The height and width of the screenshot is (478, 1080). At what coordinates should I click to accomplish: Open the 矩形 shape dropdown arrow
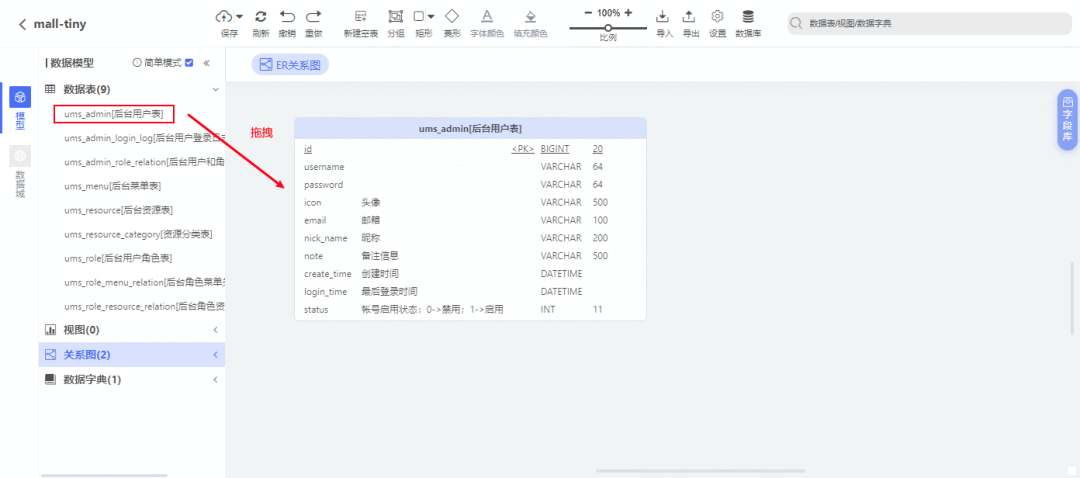431,17
